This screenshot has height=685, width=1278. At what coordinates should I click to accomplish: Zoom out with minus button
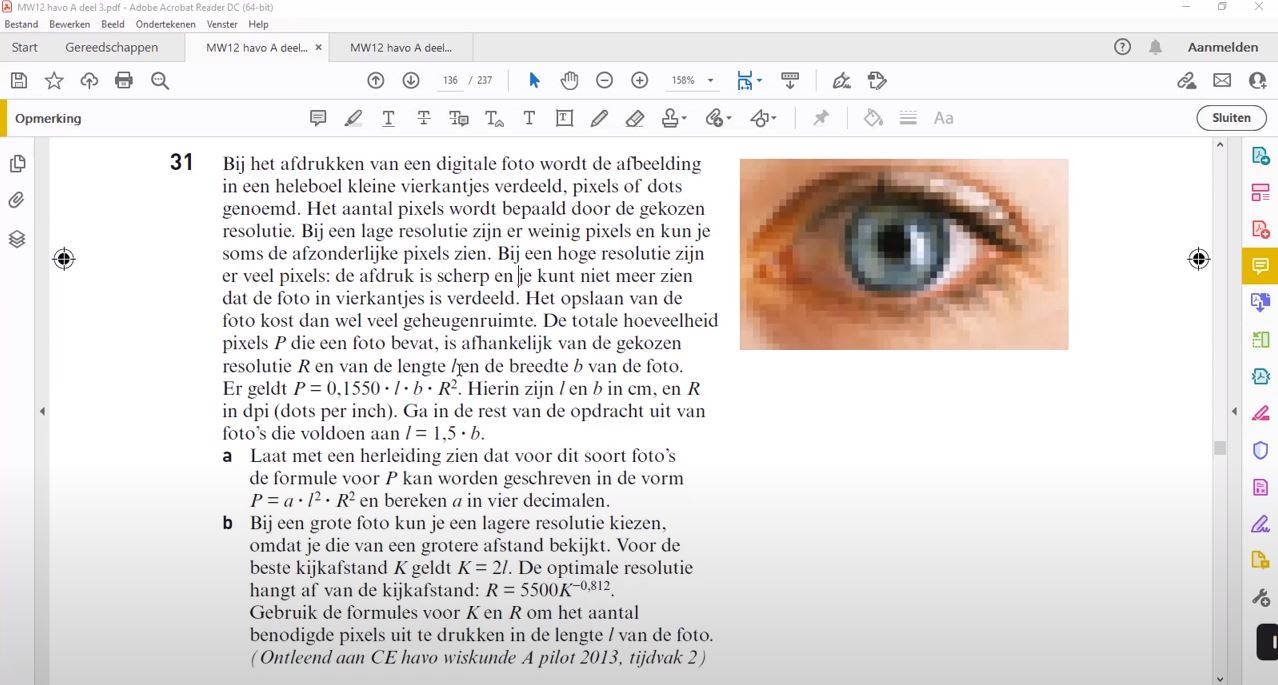(604, 81)
